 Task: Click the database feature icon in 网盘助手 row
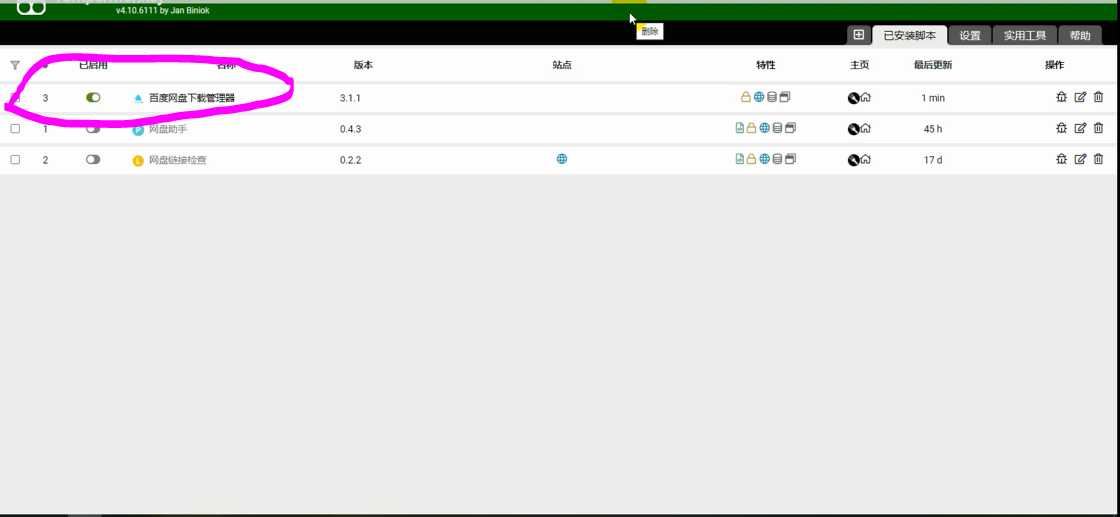point(777,129)
